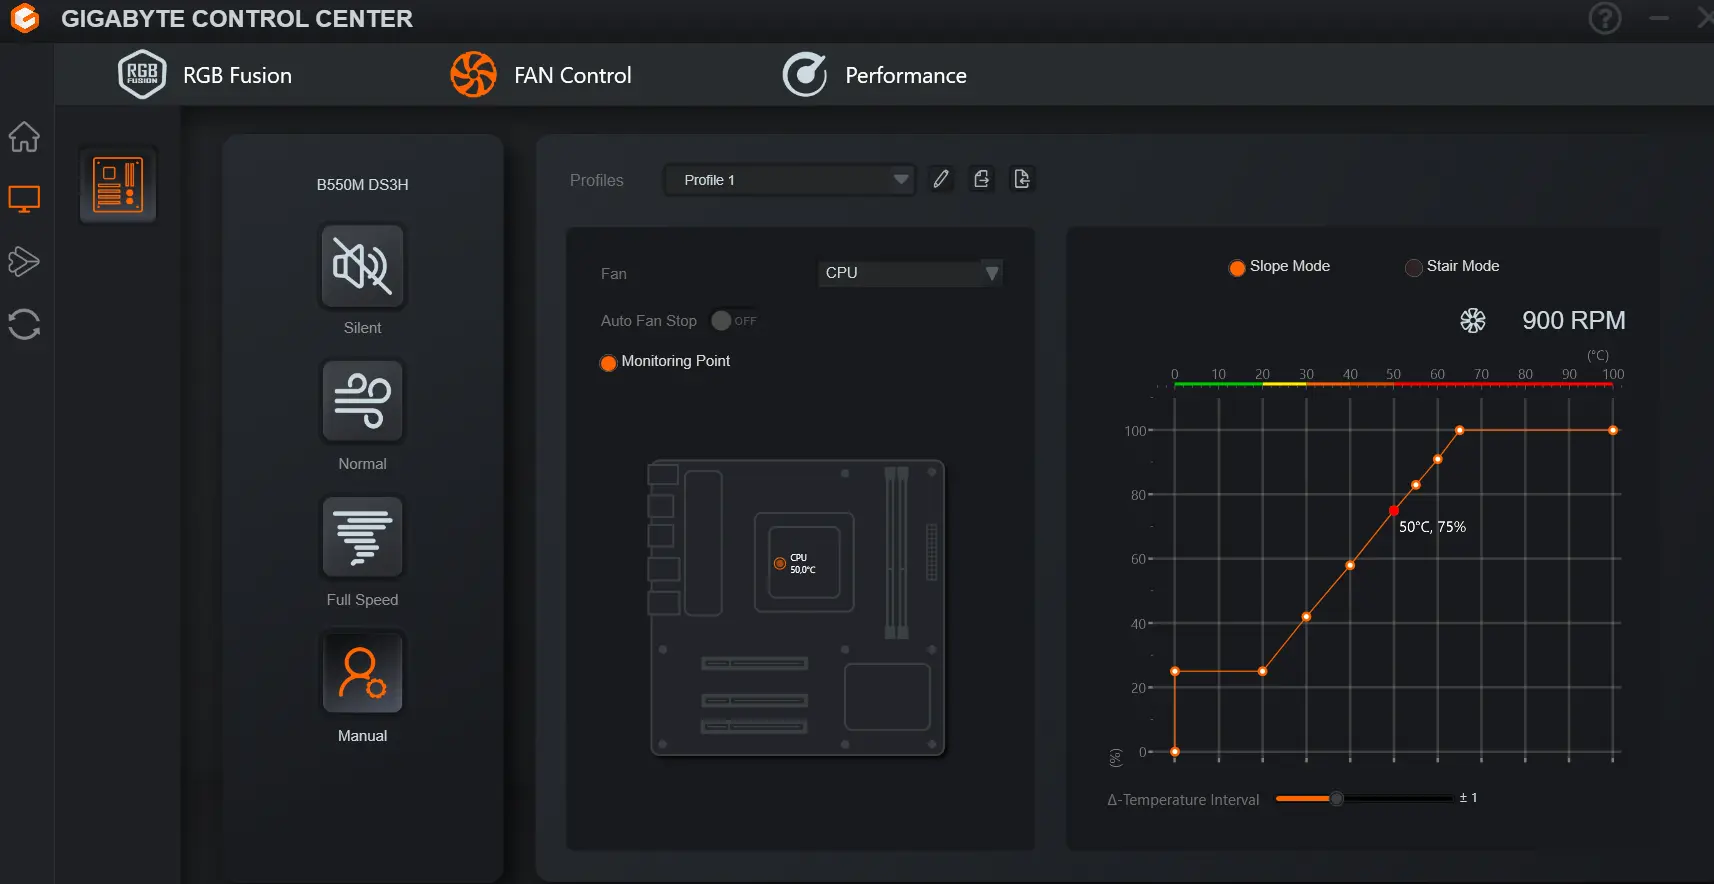Select the curve point at 100°C, 100%
The width and height of the screenshot is (1714, 884).
(1613, 431)
